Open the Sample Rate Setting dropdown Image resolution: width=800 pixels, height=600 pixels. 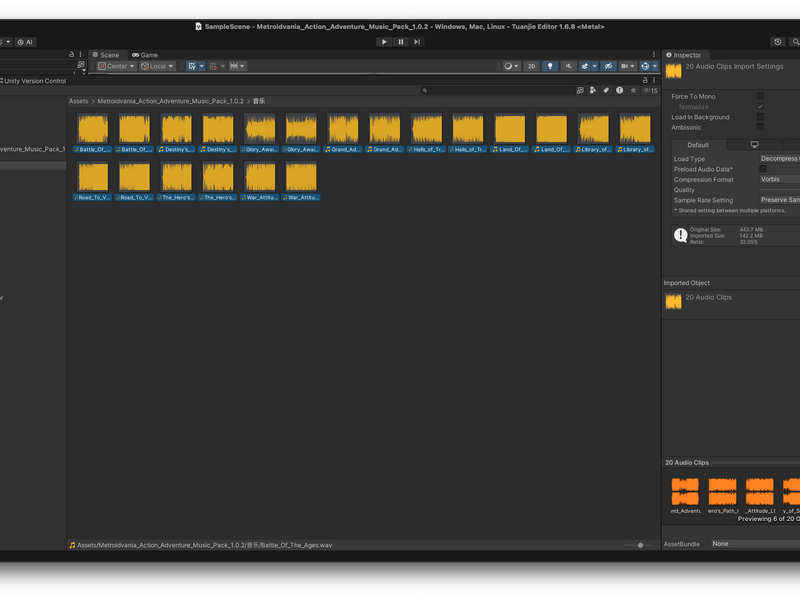pos(780,200)
